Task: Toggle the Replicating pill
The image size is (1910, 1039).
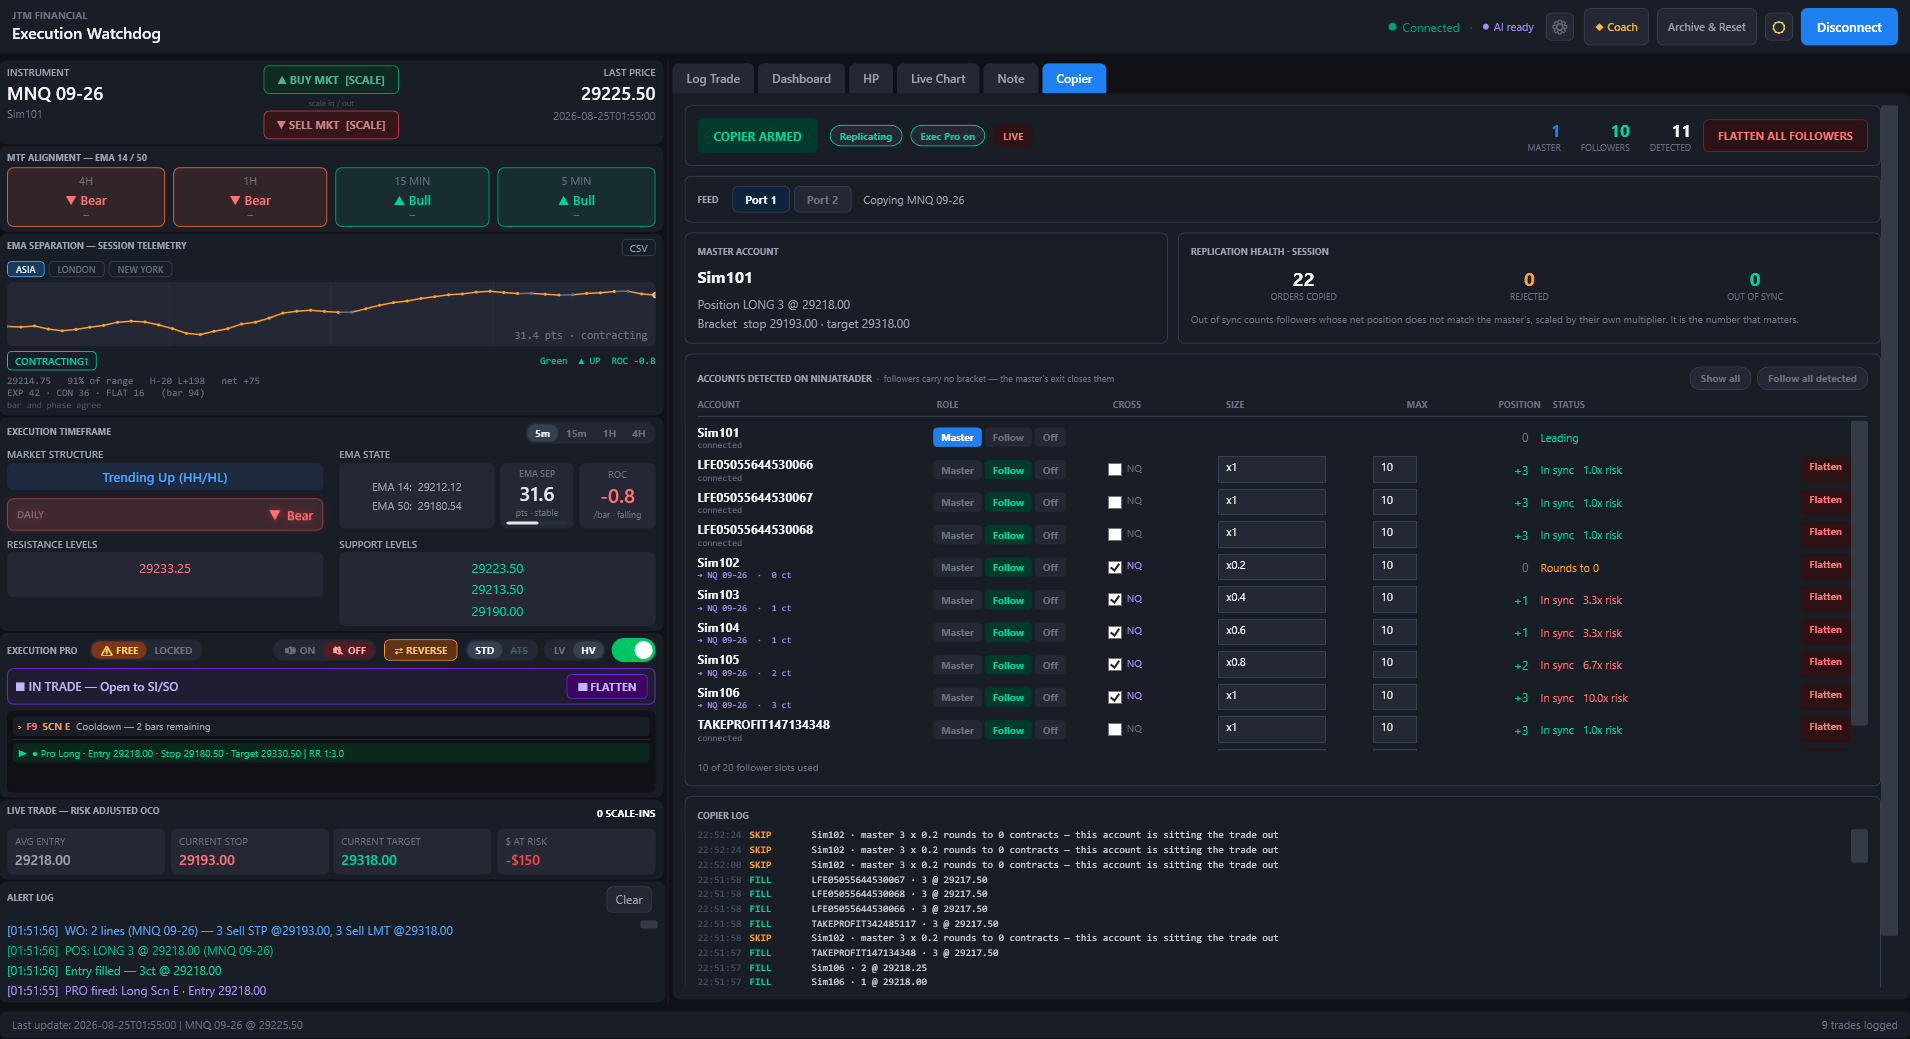Action: coord(866,136)
